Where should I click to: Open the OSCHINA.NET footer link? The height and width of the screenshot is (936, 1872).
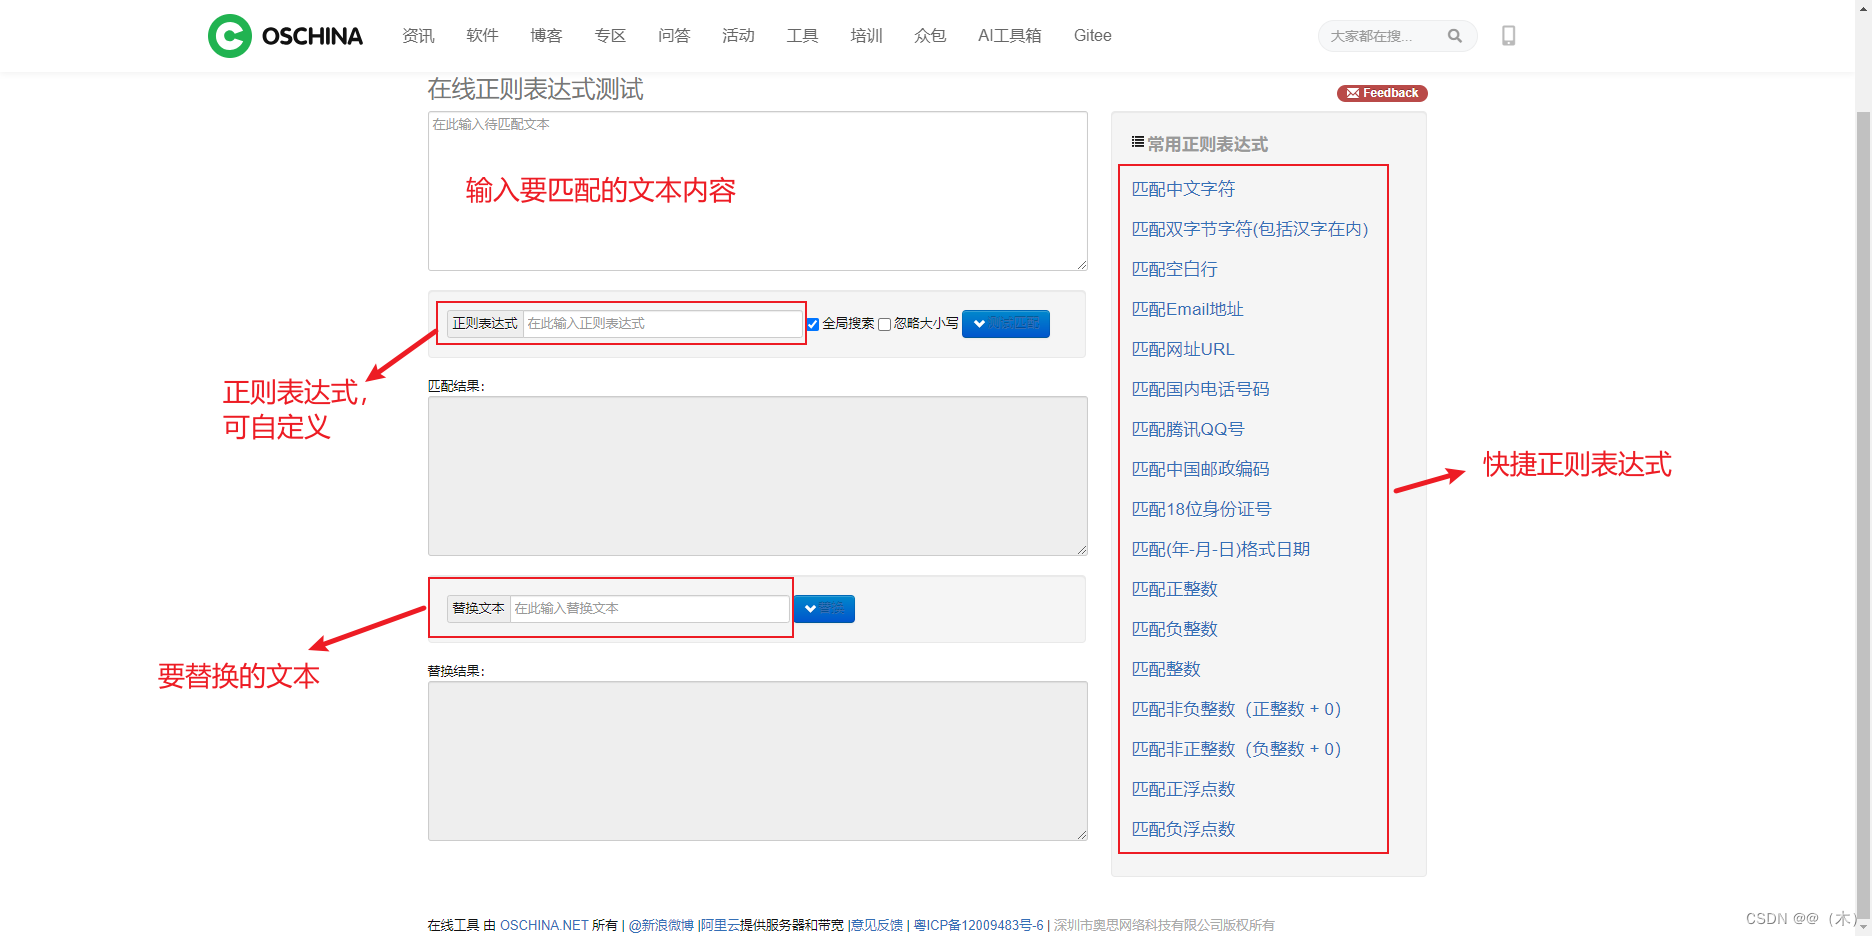pos(544,925)
